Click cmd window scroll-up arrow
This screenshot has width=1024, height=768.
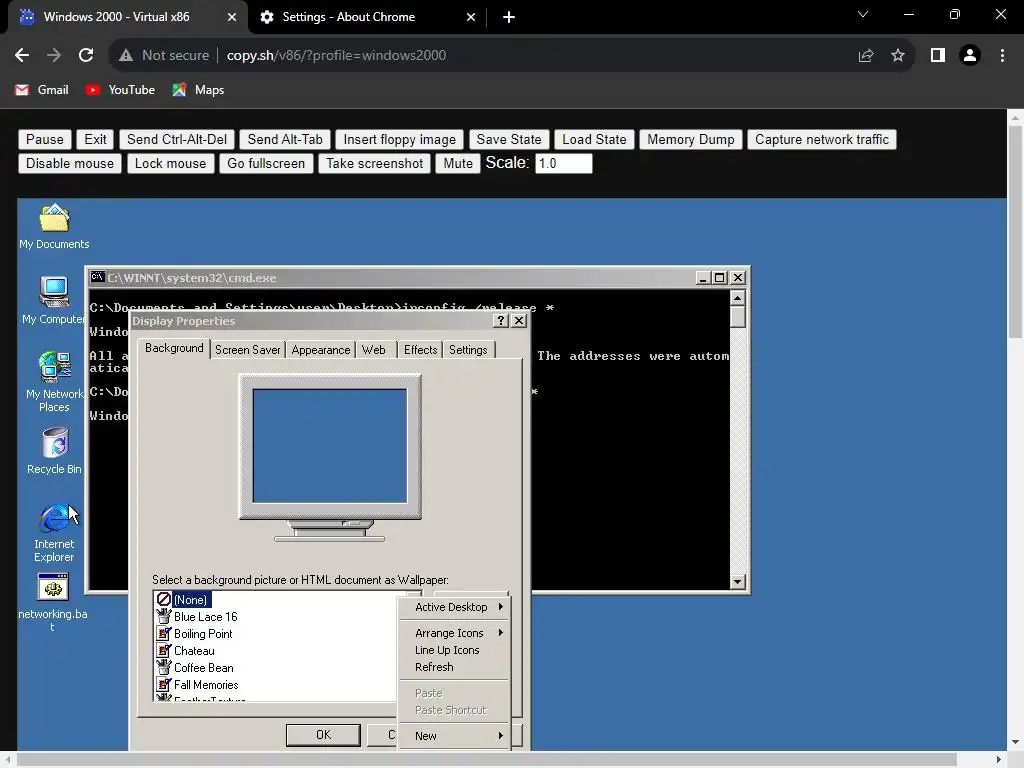click(x=737, y=298)
